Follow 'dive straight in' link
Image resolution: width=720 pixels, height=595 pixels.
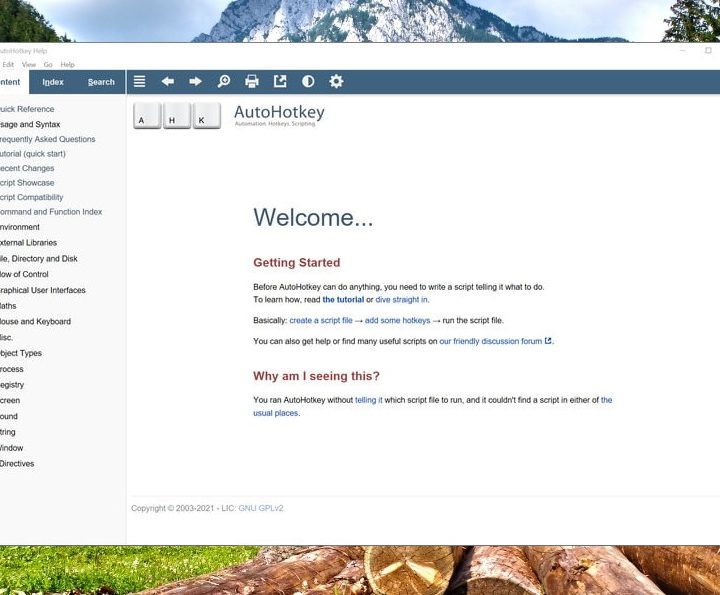(401, 299)
